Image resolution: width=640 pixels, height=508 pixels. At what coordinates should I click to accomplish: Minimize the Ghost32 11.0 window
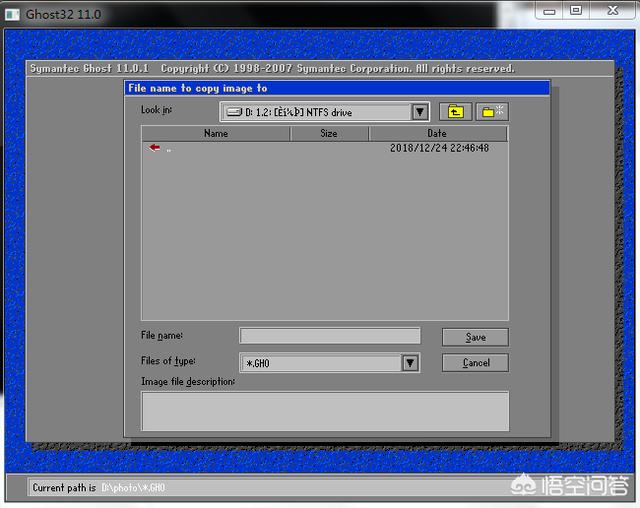tap(549, 11)
